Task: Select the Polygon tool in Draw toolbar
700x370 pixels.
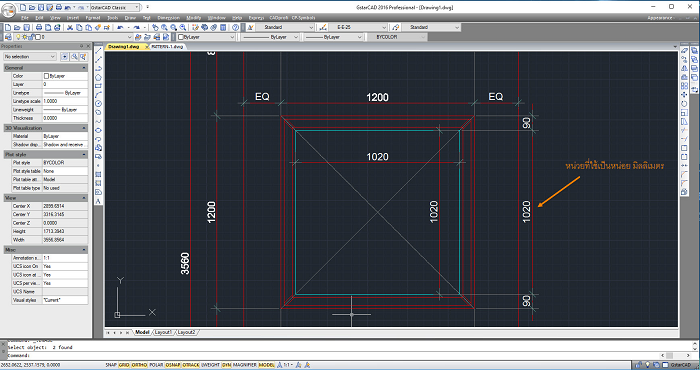Action: click(x=99, y=77)
